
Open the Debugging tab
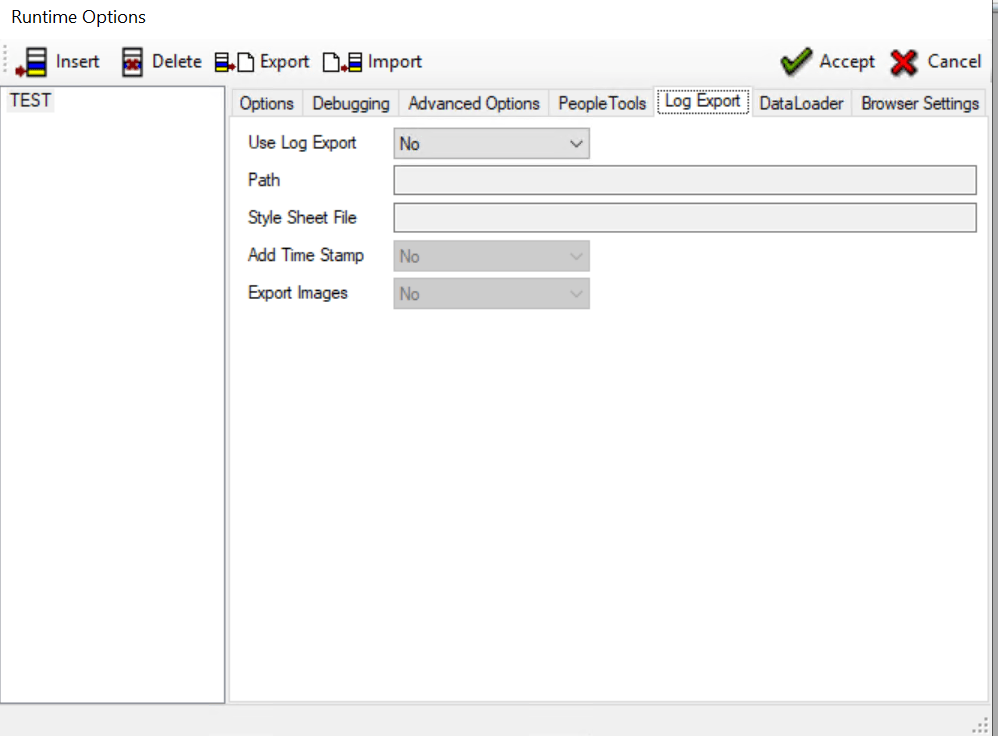coord(351,102)
